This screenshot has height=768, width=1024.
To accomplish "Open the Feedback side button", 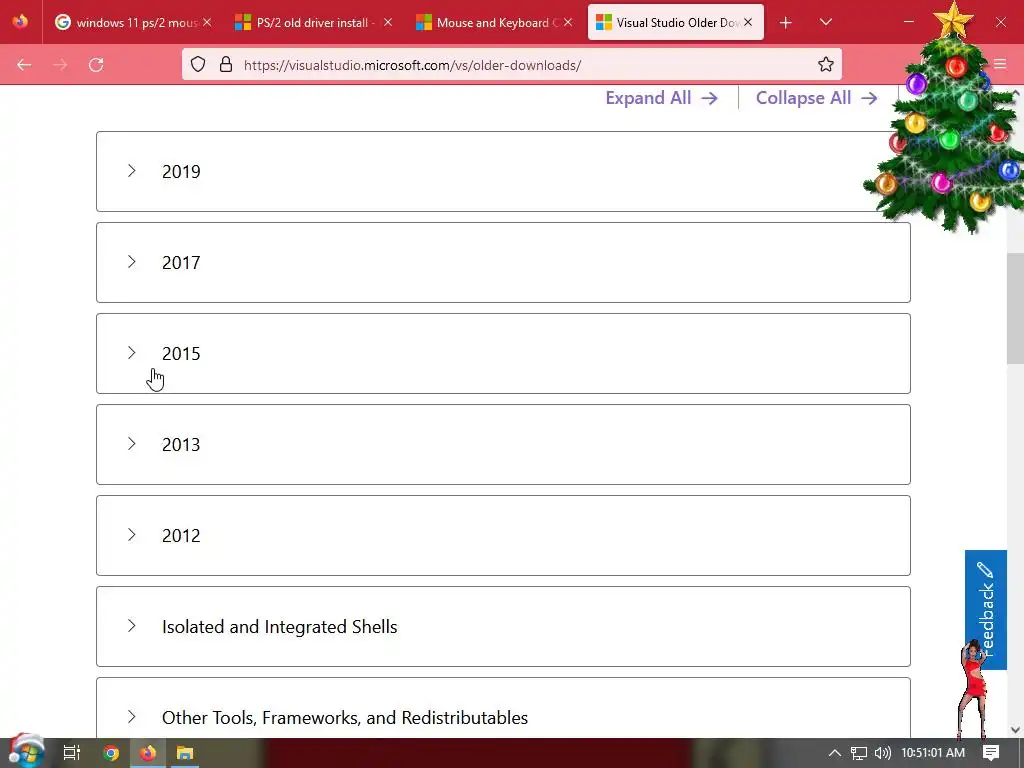I will tap(985, 609).
